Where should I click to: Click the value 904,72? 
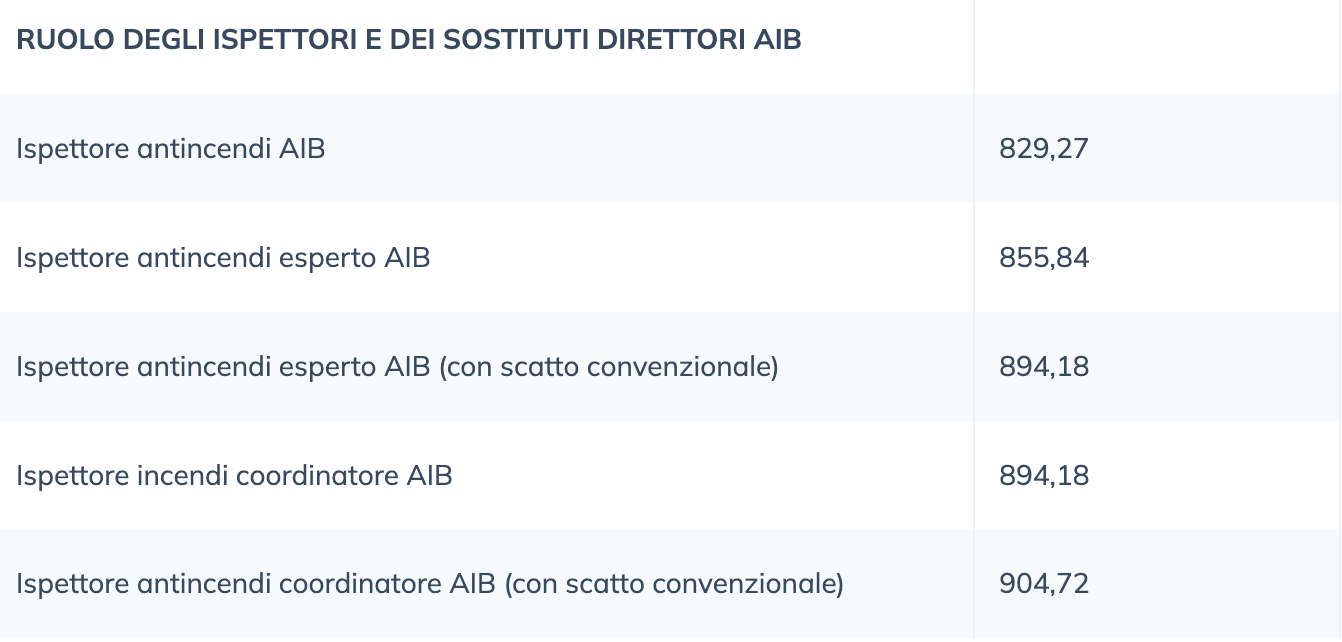[x=1044, y=583]
